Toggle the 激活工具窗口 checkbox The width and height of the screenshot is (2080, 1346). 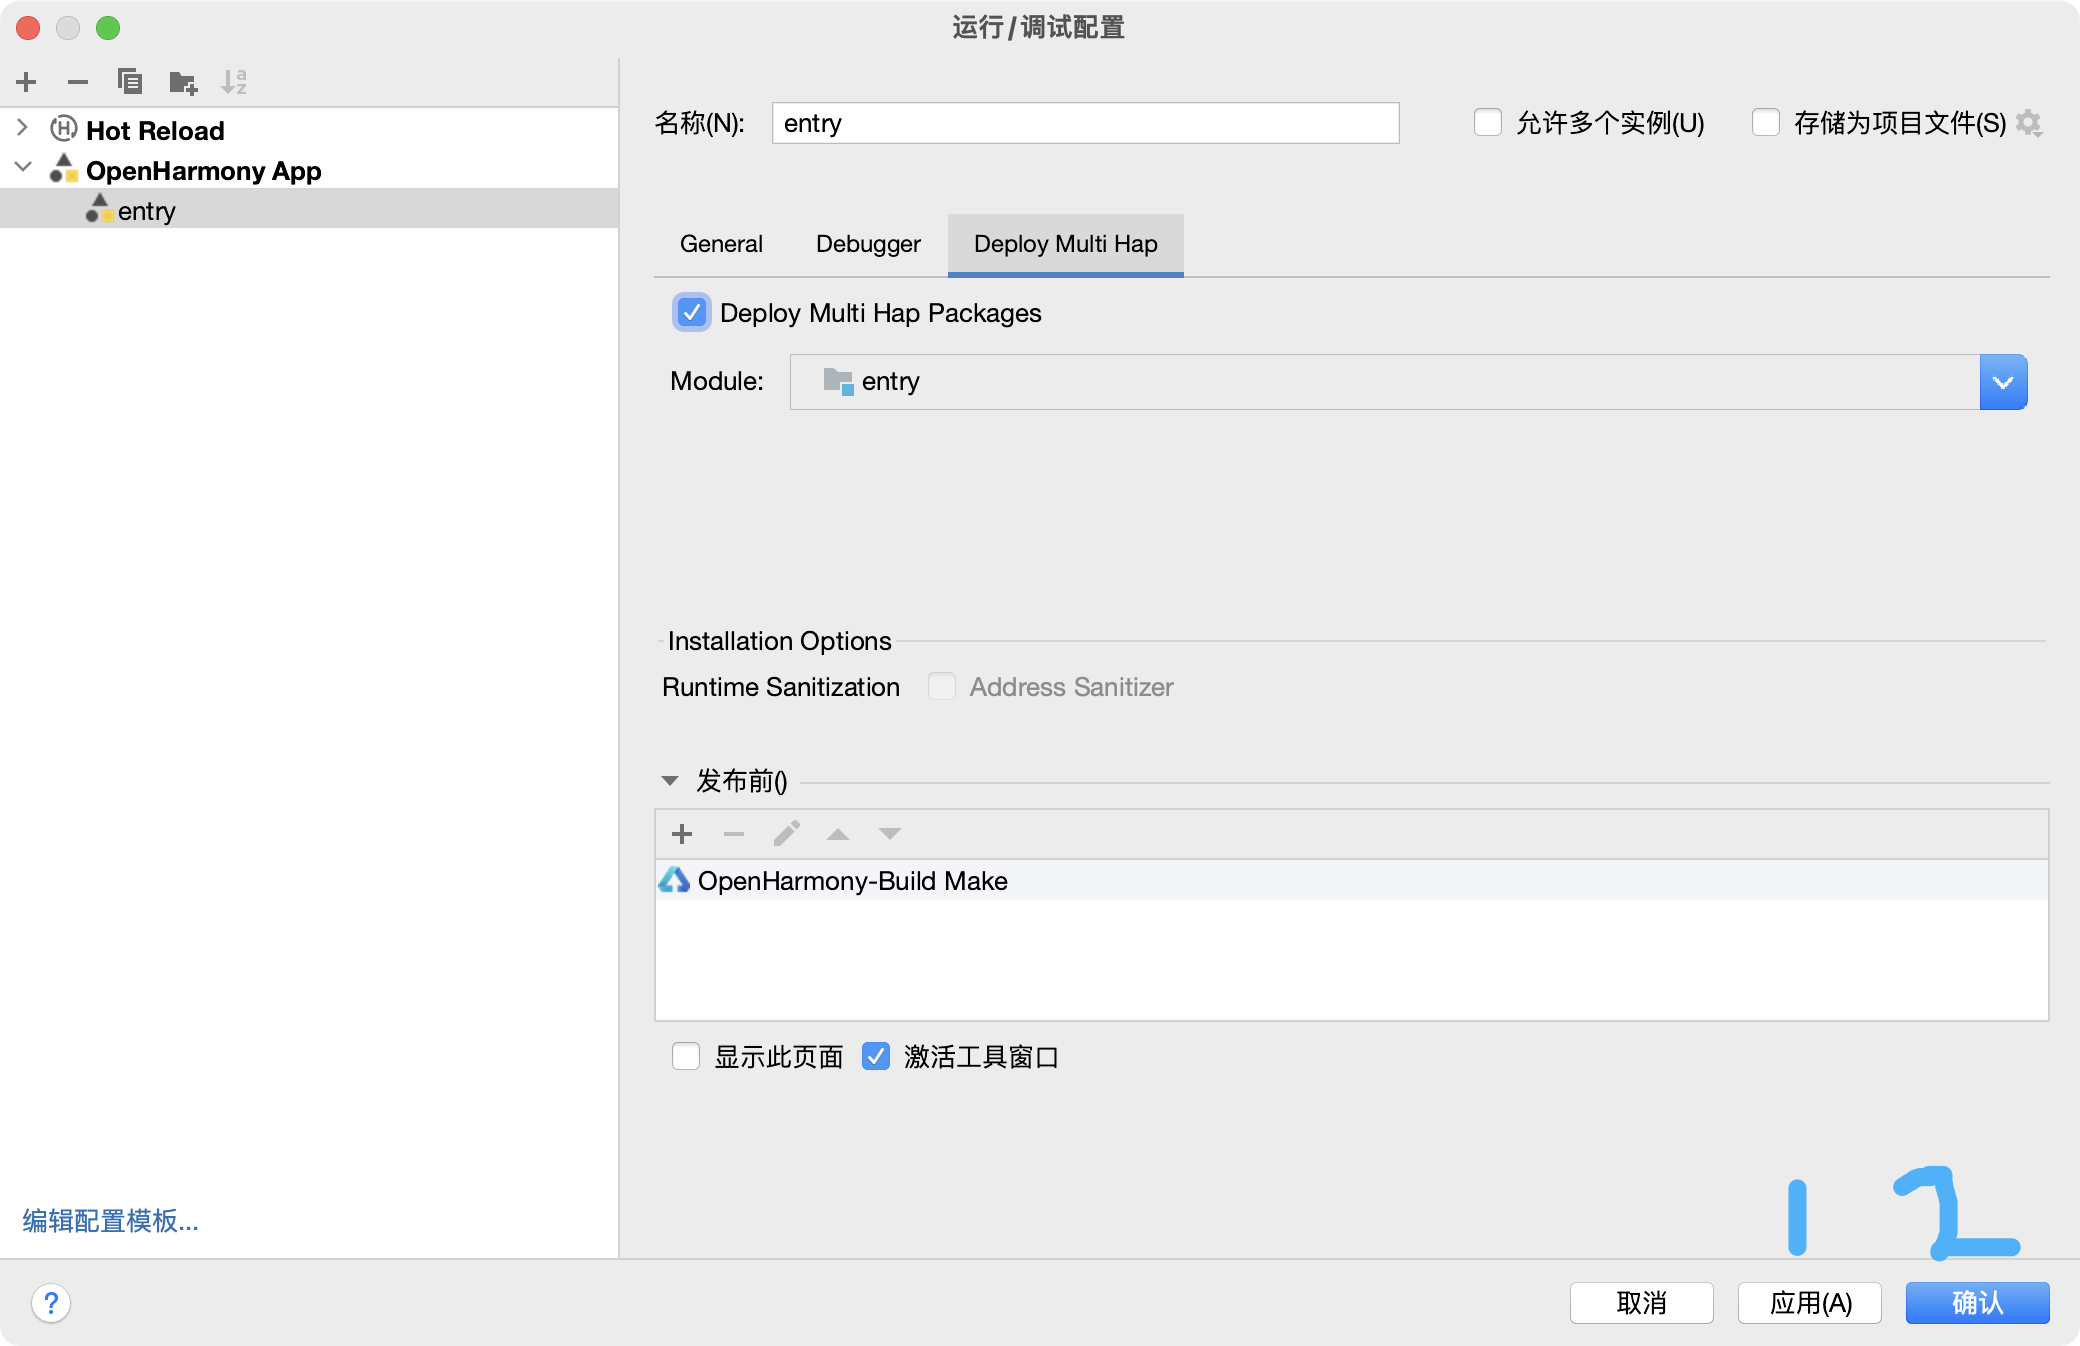(876, 1057)
